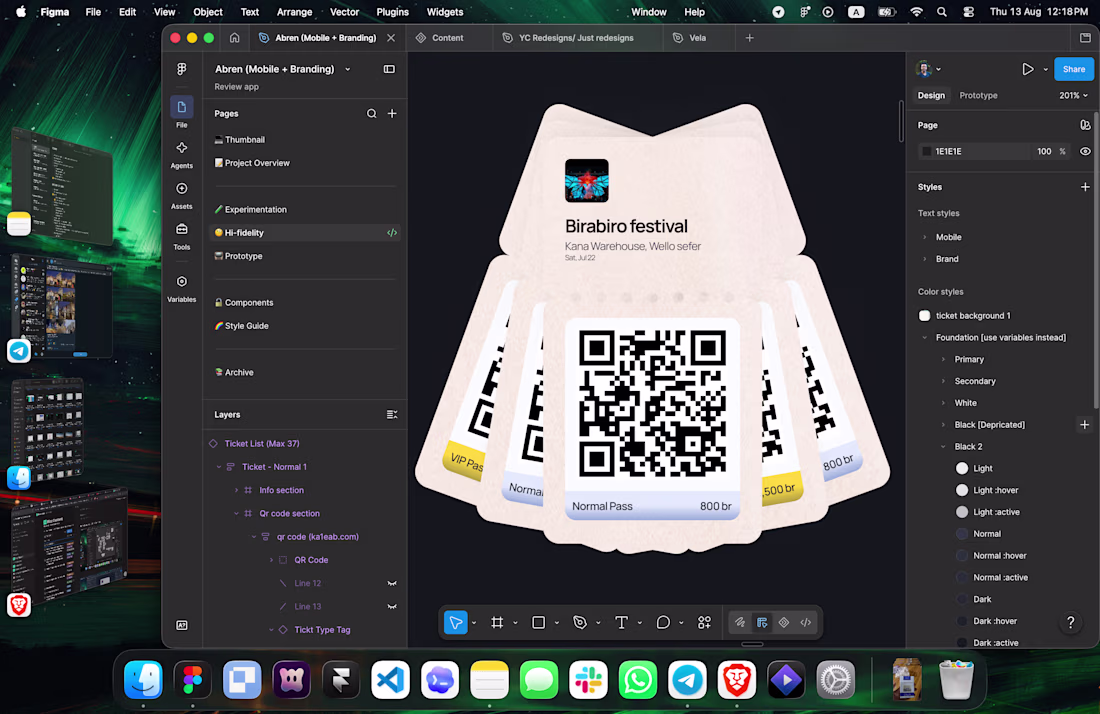Open the Tools sidebar panel
1100x714 pixels.
tap(182, 229)
